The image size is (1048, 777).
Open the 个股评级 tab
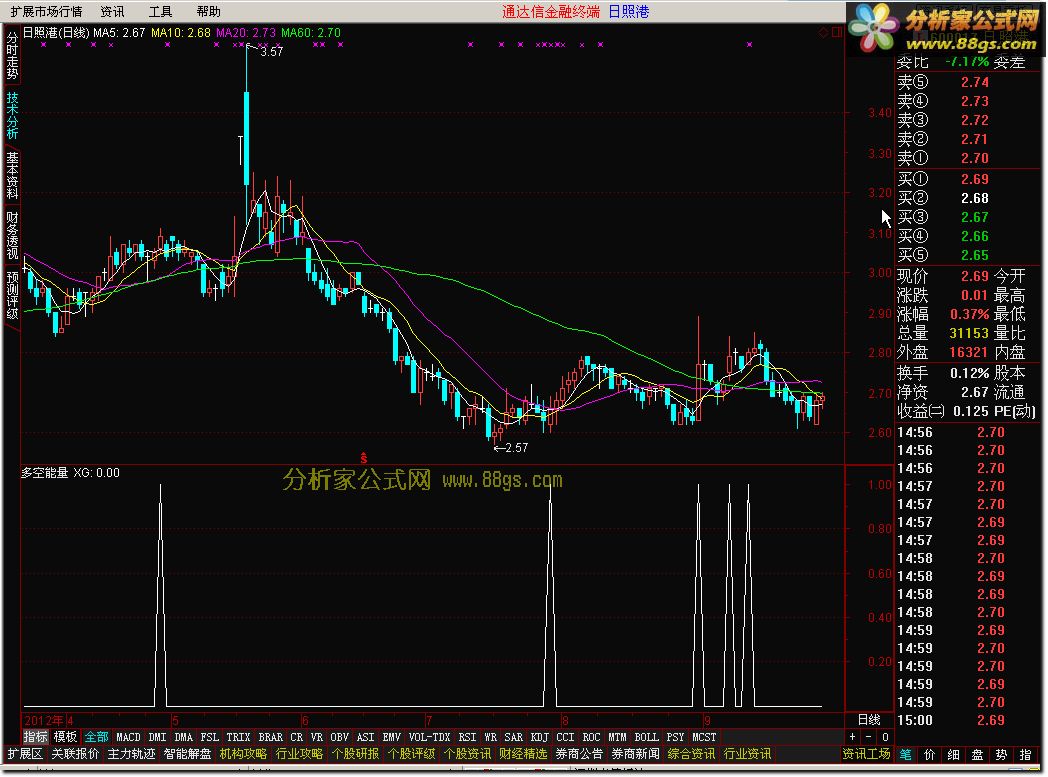pyautogui.click(x=411, y=754)
